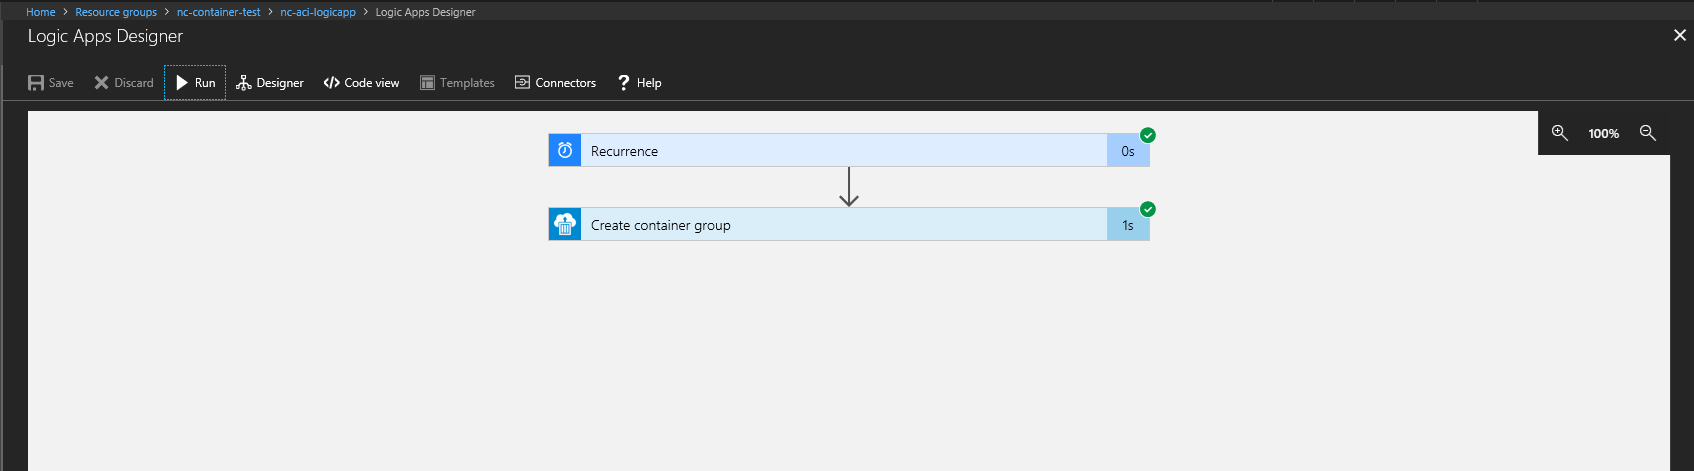Screen dimensions: 1694x471
Task: Open the Help menu
Action: [x=639, y=83]
